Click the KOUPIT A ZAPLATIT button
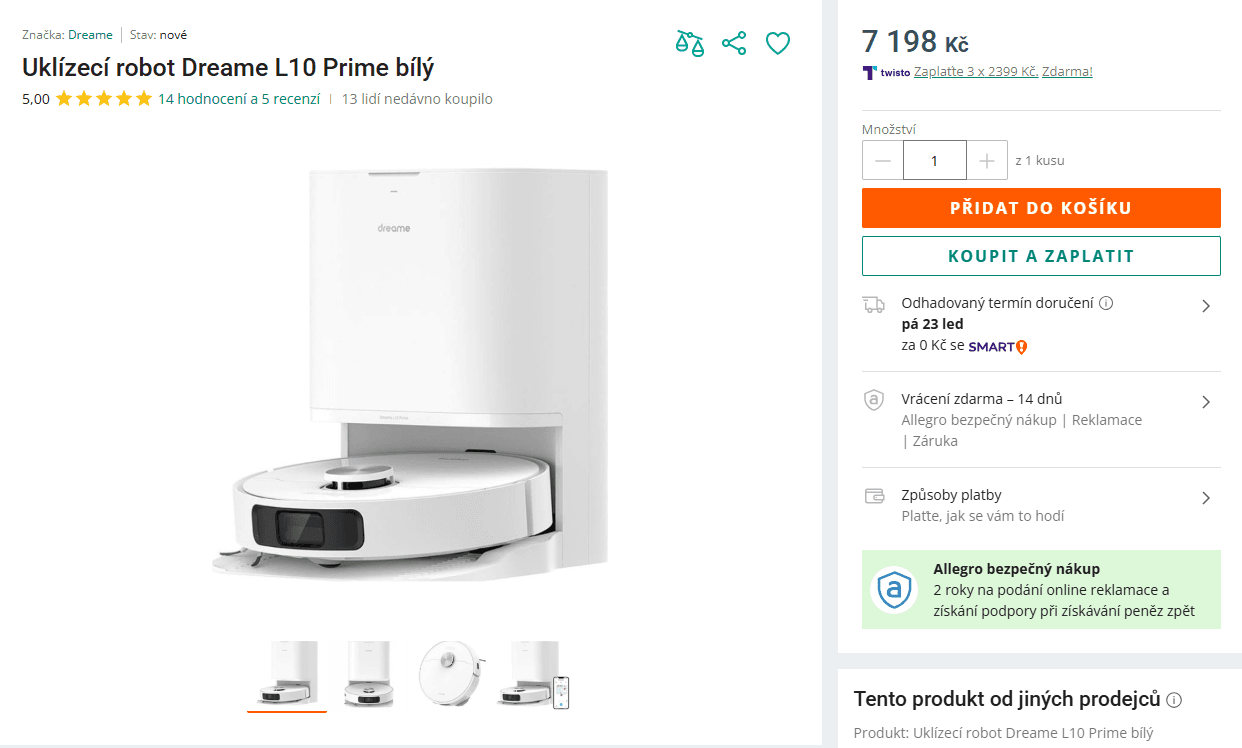 tap(1041, 255)
